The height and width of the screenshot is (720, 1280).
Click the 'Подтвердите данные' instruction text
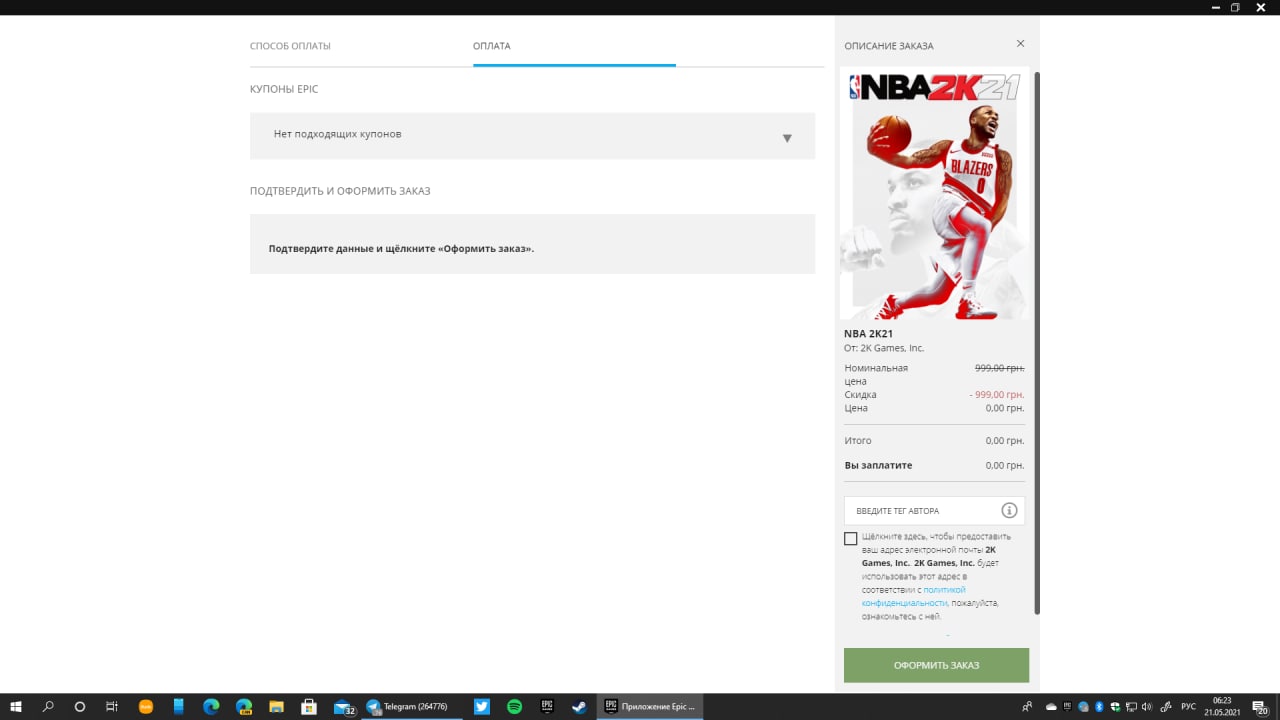401,248
